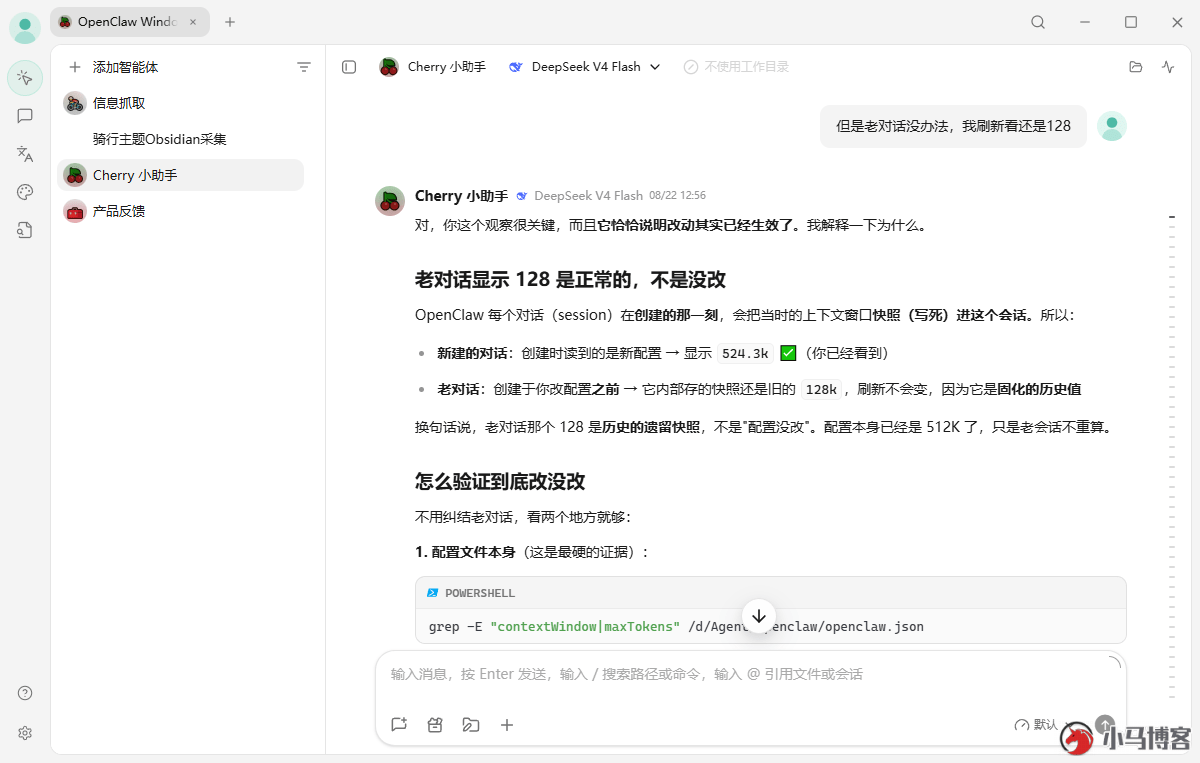The width and height of the screenshot is (1200, 763).
Task: Click the 08/22 12:56 message timestamp
Action: click(x=677, y=196)
